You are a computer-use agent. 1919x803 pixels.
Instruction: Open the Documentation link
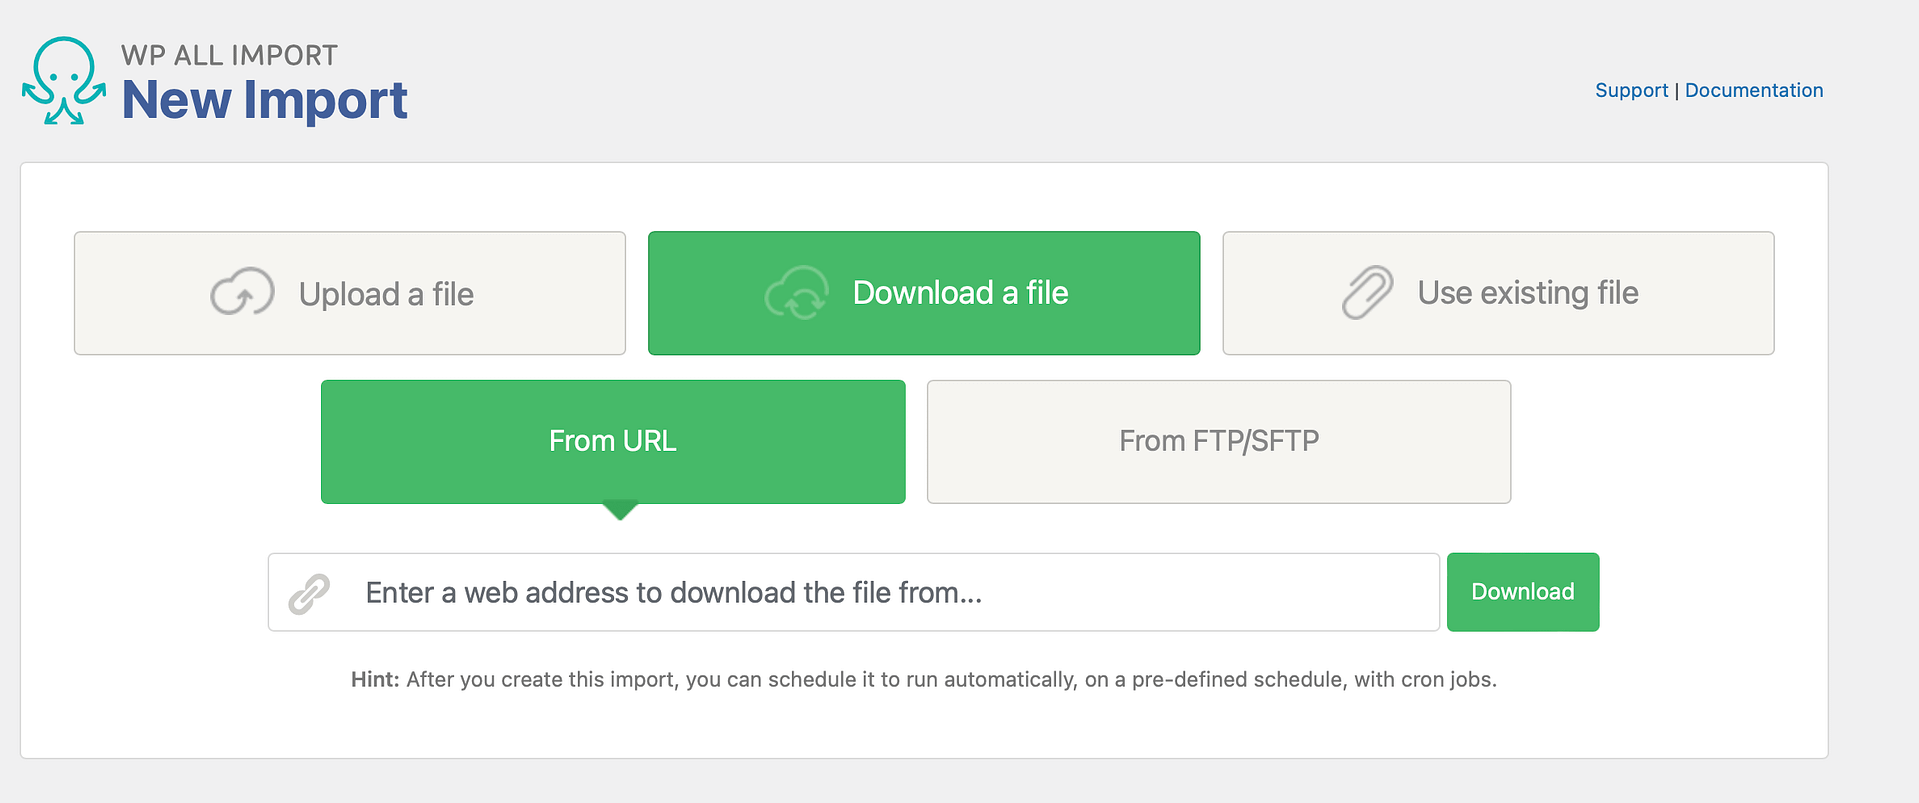click(x=1753, y=90)
